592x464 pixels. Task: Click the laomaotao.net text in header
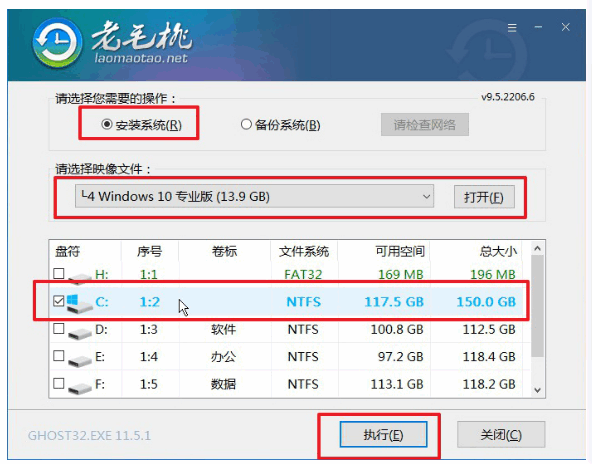[141, 58]
